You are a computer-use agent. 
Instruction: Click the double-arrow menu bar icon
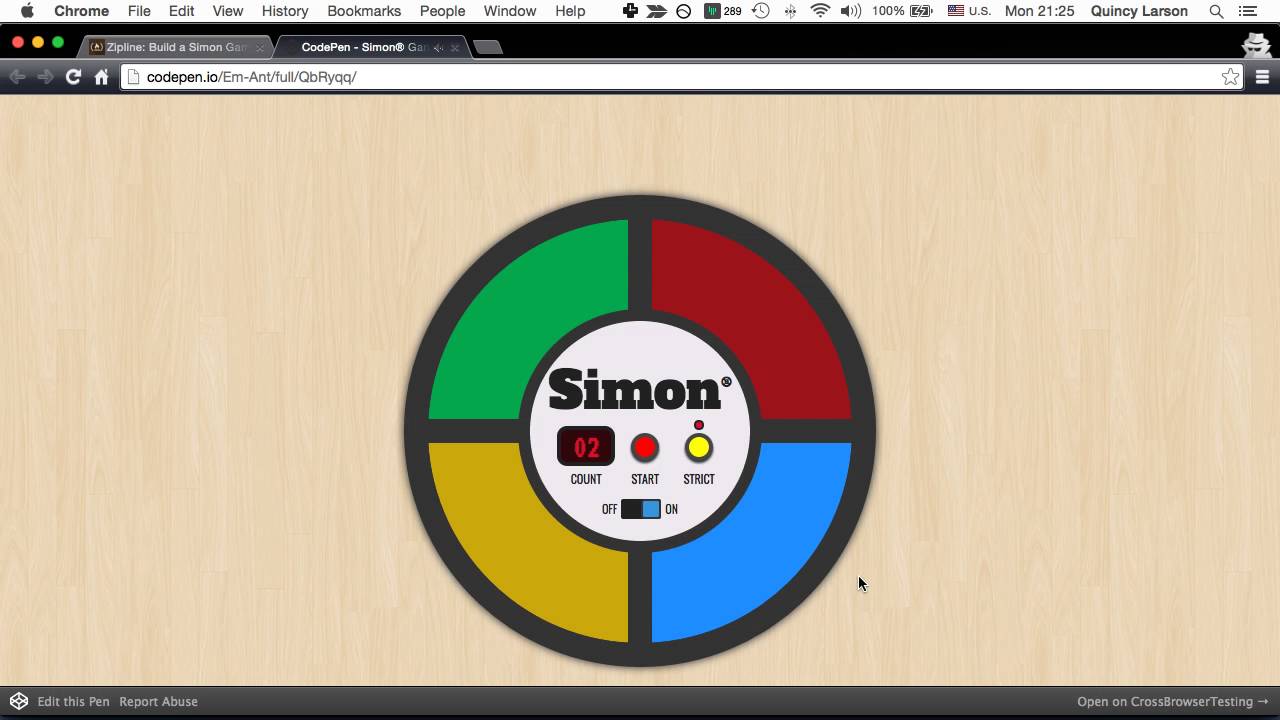[656, 11]
